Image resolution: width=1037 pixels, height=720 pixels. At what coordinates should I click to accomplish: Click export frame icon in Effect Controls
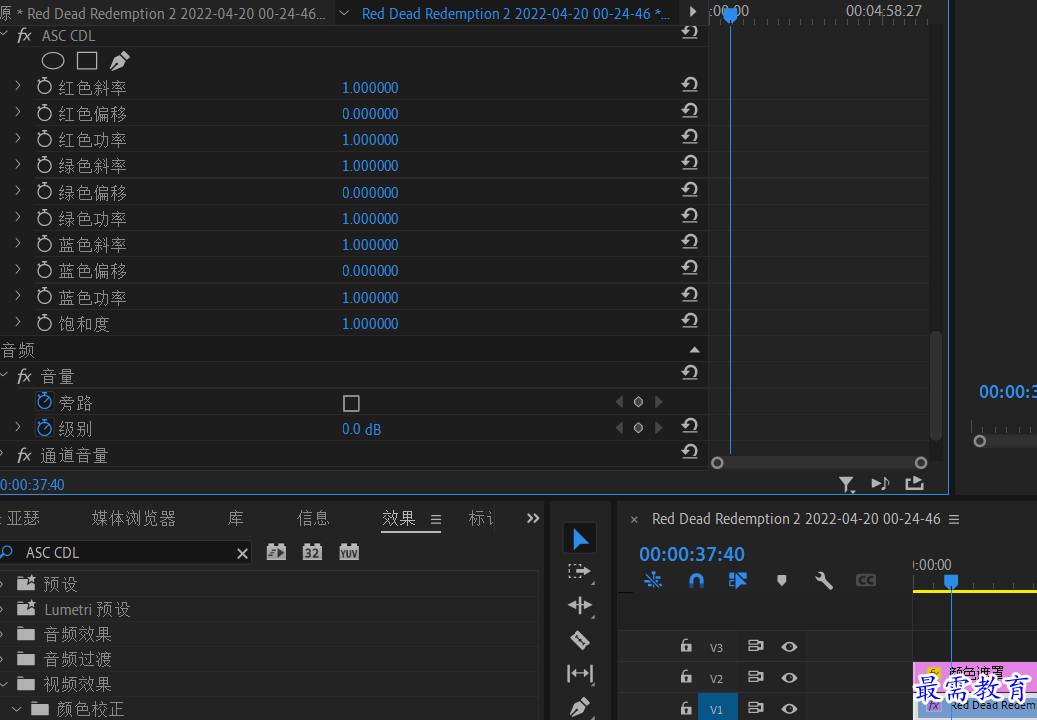[915, 483]
